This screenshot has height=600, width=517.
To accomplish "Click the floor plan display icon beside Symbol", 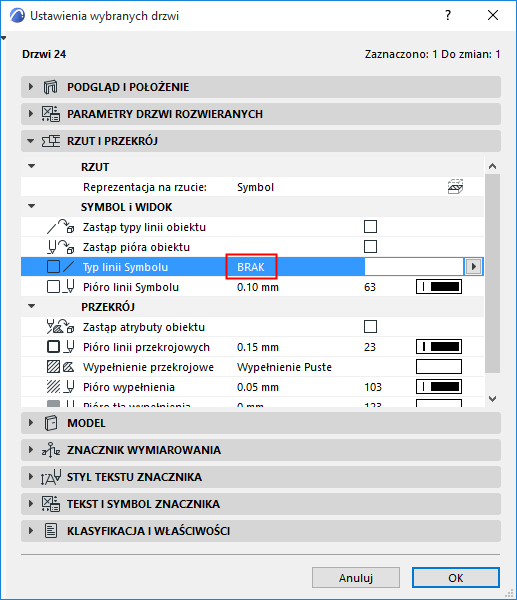I will pos(455,187).
